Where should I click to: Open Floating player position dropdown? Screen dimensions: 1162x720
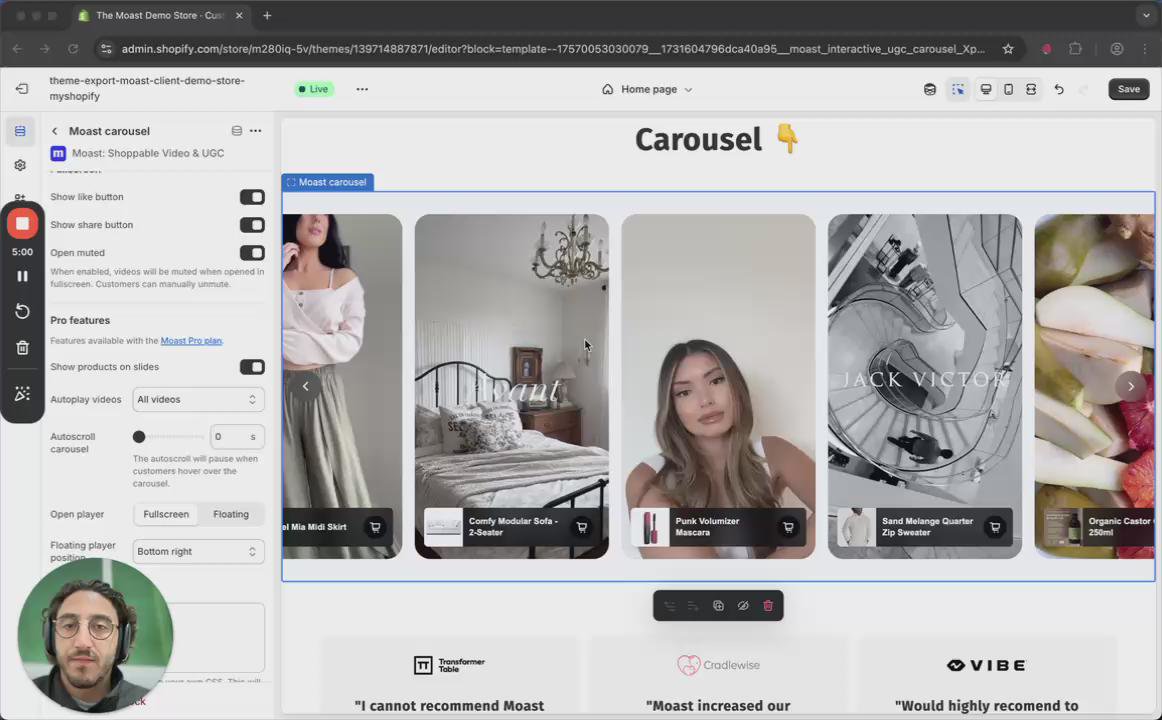(198, 552)
